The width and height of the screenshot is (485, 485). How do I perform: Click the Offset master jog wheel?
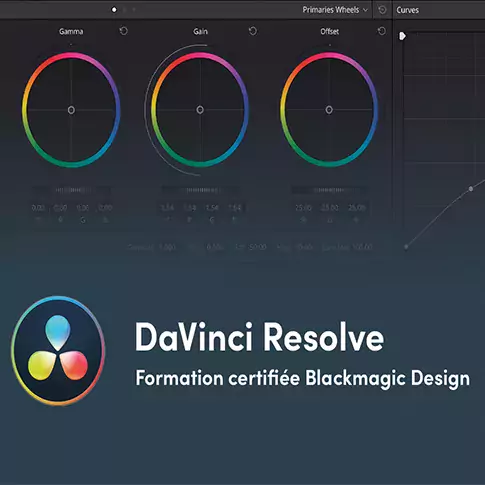click(x=329, y=190)
